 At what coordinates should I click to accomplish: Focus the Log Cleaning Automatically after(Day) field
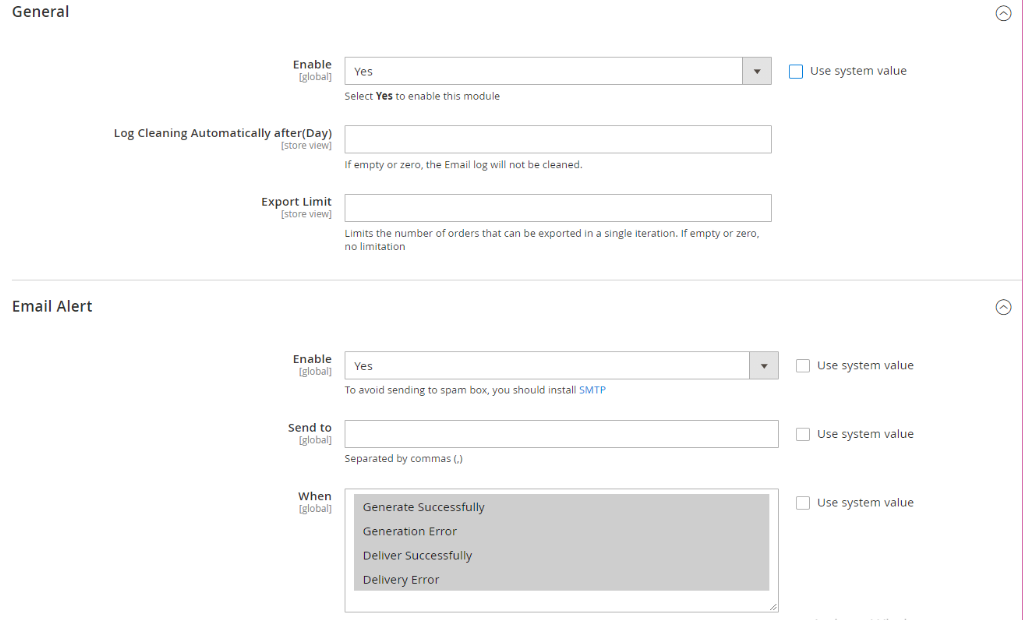(x=557, y=140)
